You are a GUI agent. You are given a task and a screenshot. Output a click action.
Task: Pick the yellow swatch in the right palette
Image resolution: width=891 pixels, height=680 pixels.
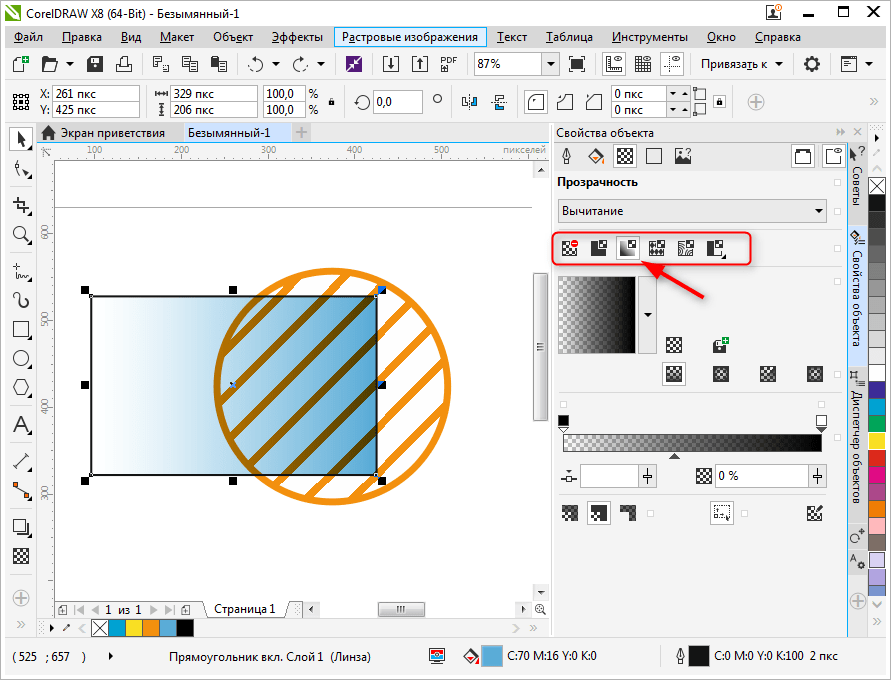pos(877,441)
